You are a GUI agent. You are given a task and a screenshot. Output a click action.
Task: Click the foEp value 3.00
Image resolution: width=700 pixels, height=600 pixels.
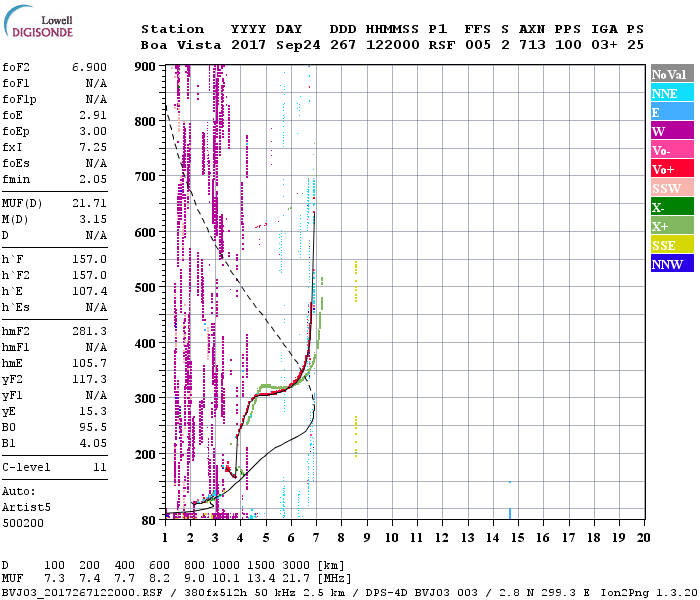point(93,131)
